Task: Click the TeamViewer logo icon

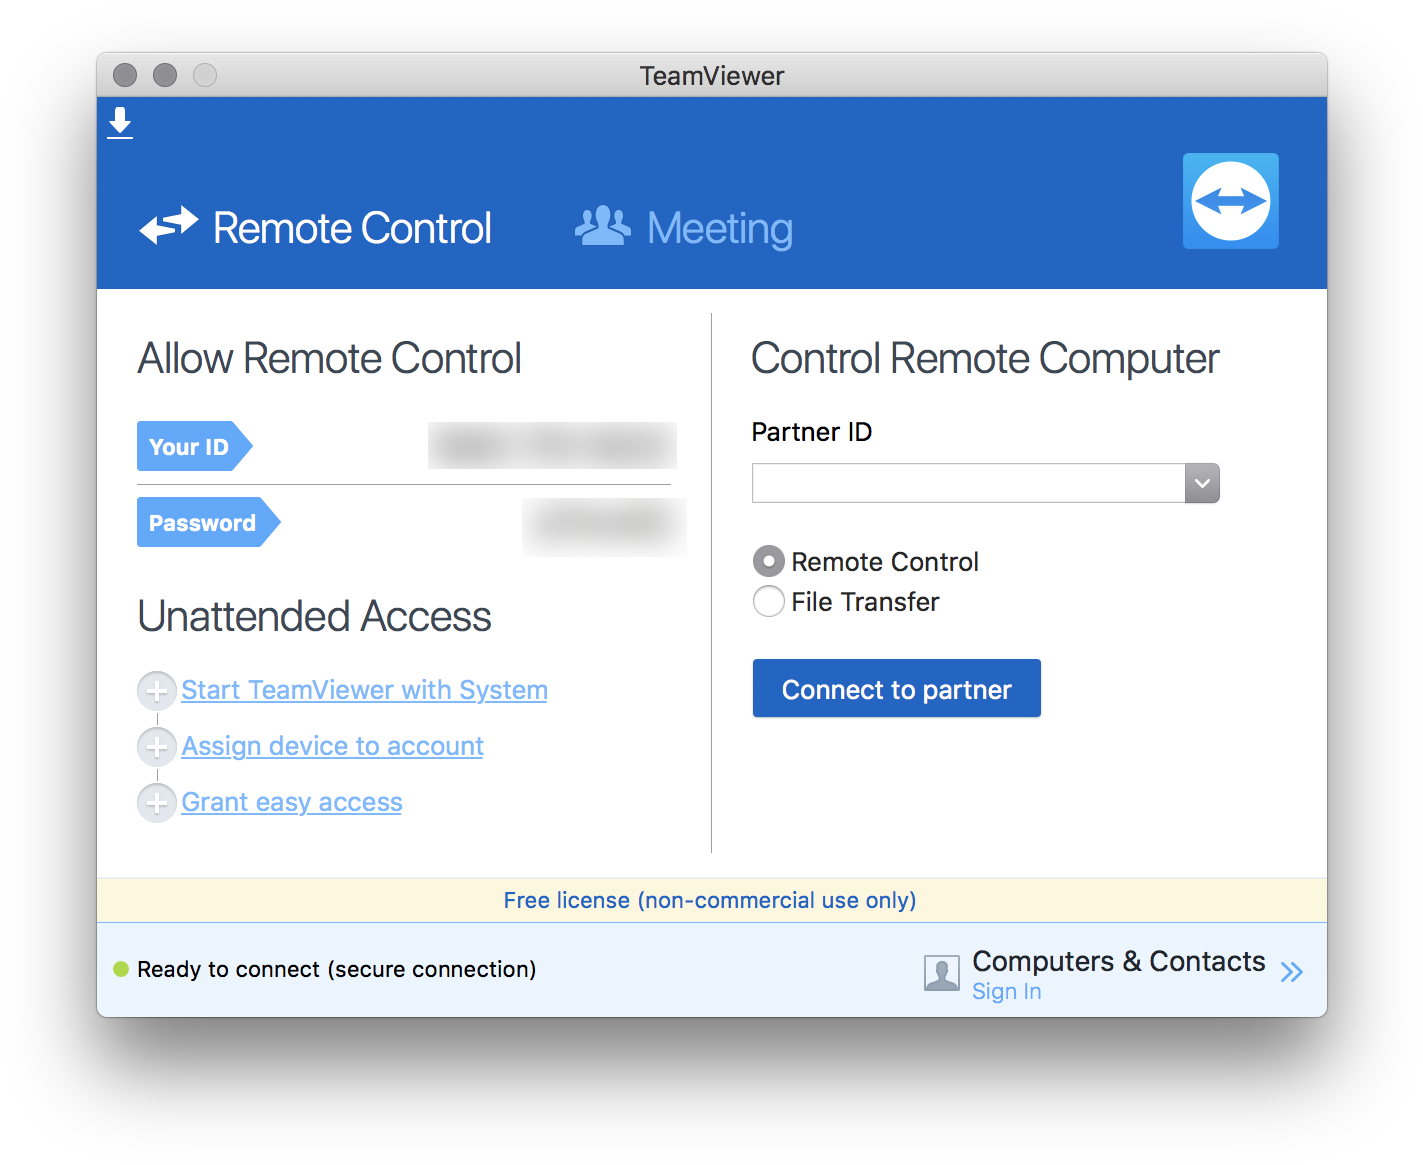Action: tap(1230, 200)
